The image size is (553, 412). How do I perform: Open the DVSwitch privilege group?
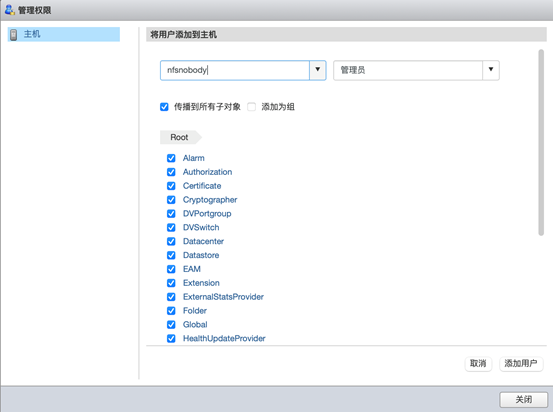[x=201, y=228]
